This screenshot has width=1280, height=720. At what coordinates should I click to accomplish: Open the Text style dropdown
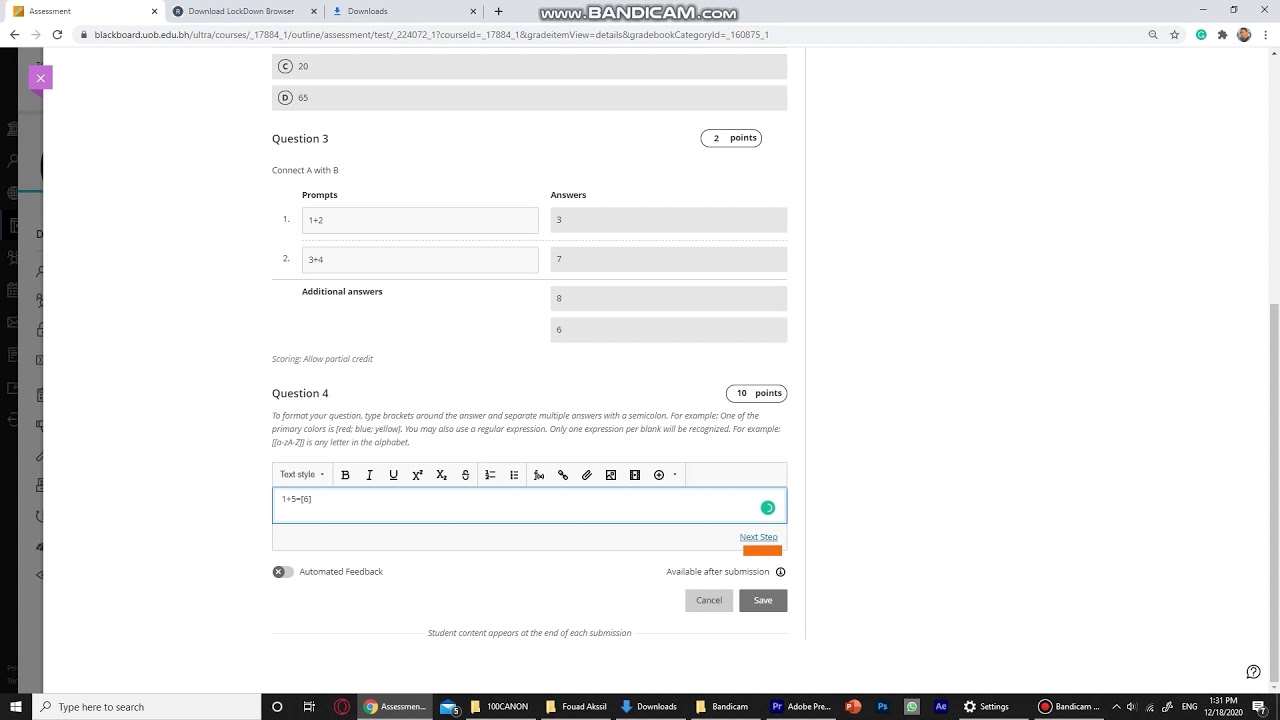coord(301,475)
